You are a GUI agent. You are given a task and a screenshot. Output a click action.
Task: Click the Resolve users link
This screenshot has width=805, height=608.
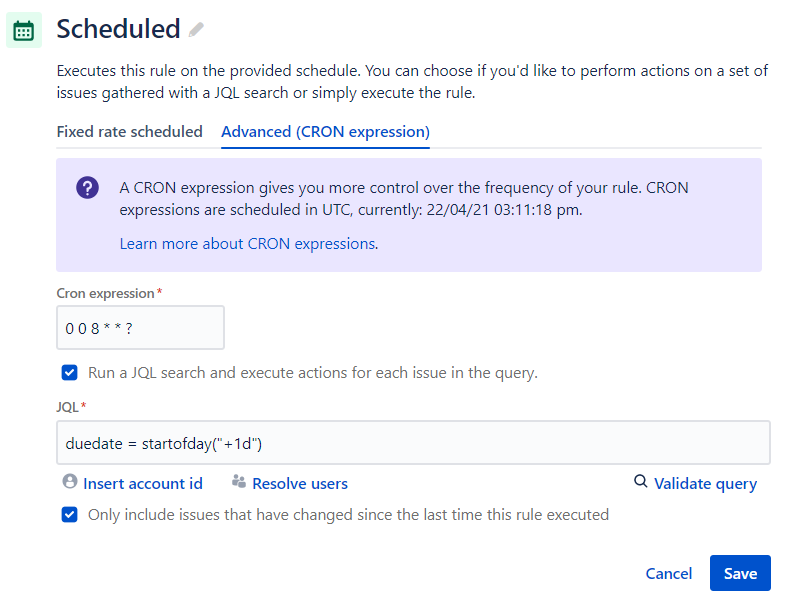[x=300, y=484]
